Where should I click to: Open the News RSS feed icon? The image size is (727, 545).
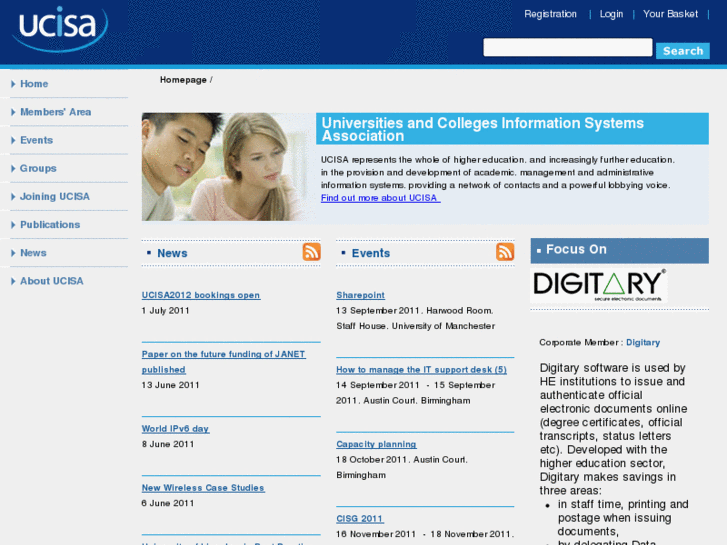coord(312,252)
